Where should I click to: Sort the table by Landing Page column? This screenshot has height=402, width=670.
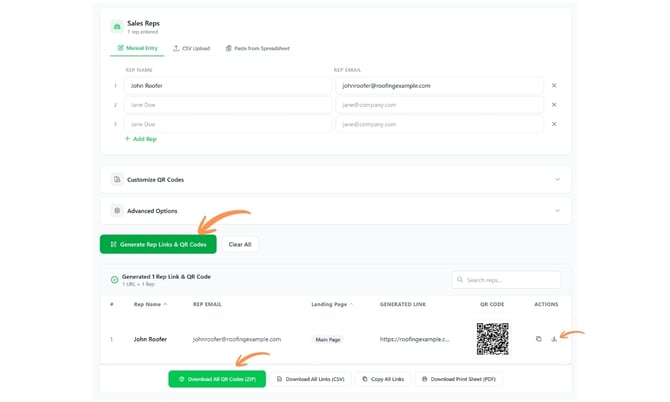[331, 304]
